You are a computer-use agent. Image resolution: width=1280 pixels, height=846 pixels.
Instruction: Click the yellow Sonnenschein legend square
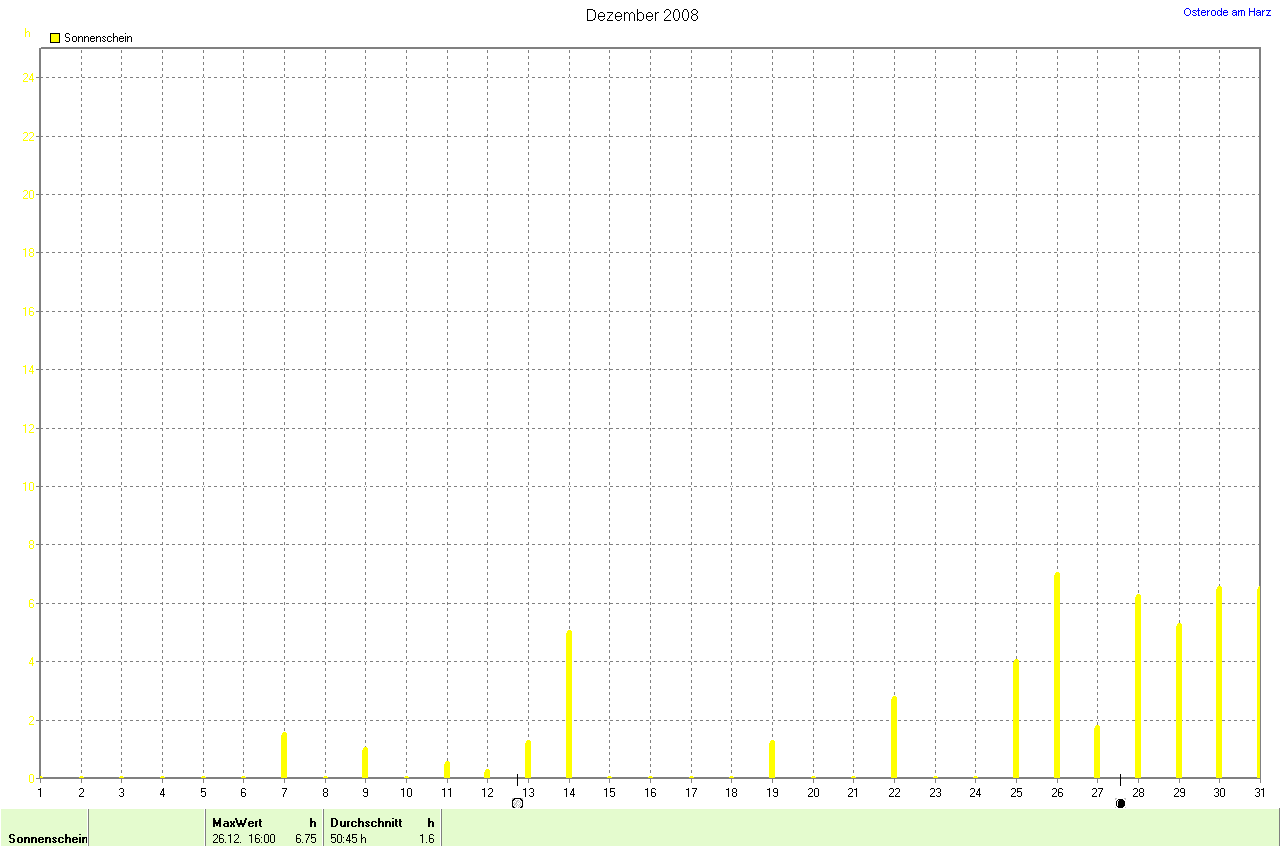coord(55,38)
